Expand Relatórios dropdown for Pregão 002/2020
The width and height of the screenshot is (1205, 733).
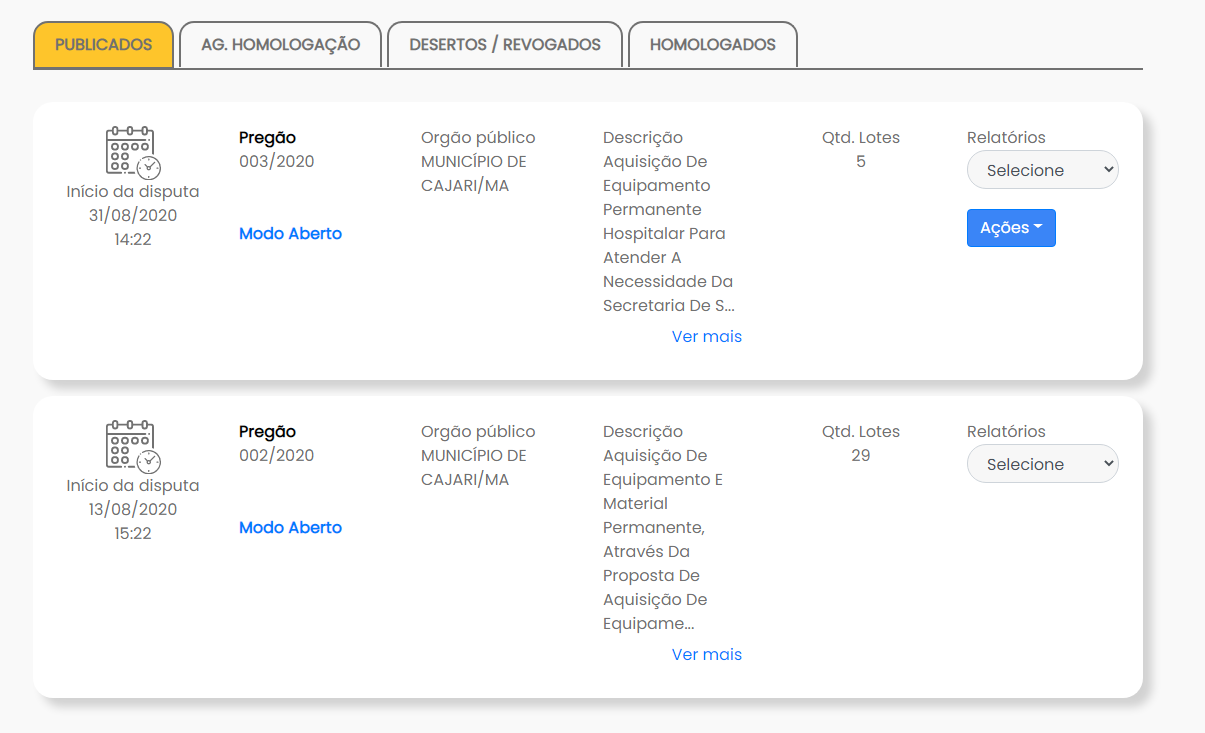[x=1042, y=464]
